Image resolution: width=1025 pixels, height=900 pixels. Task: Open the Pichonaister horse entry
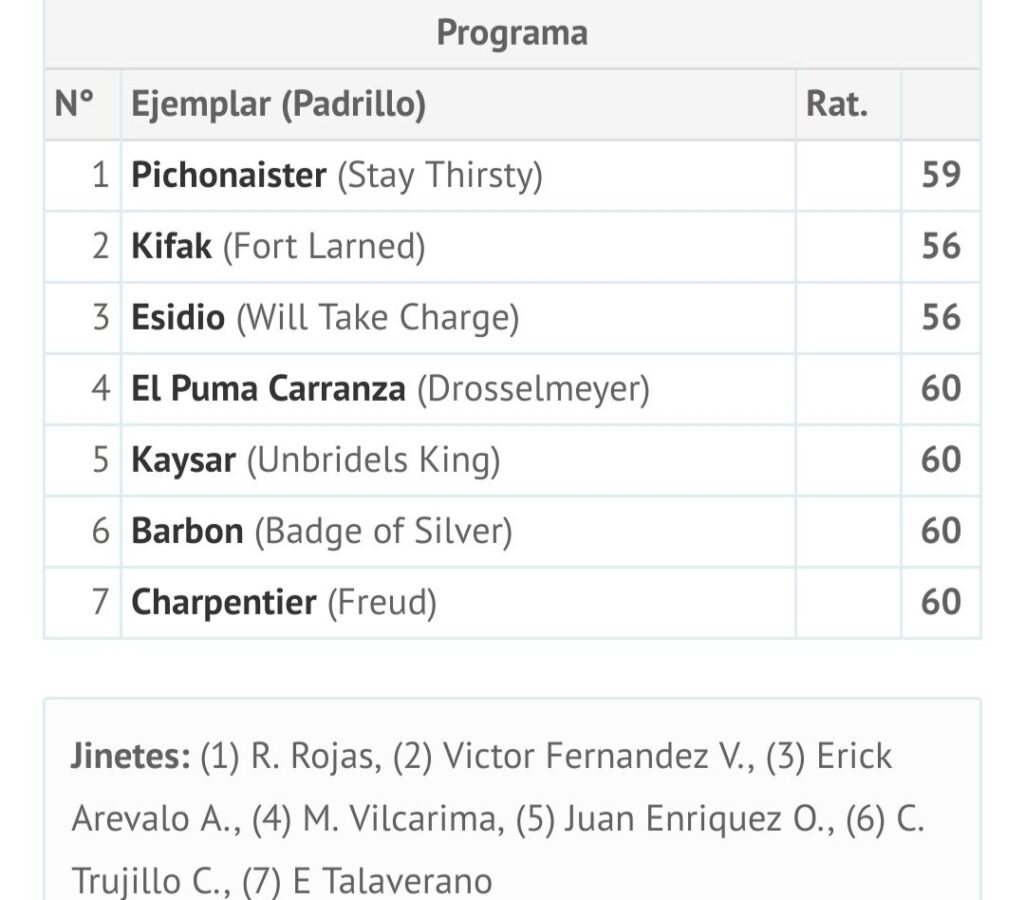pyautogui.click(x=228, y=176)
